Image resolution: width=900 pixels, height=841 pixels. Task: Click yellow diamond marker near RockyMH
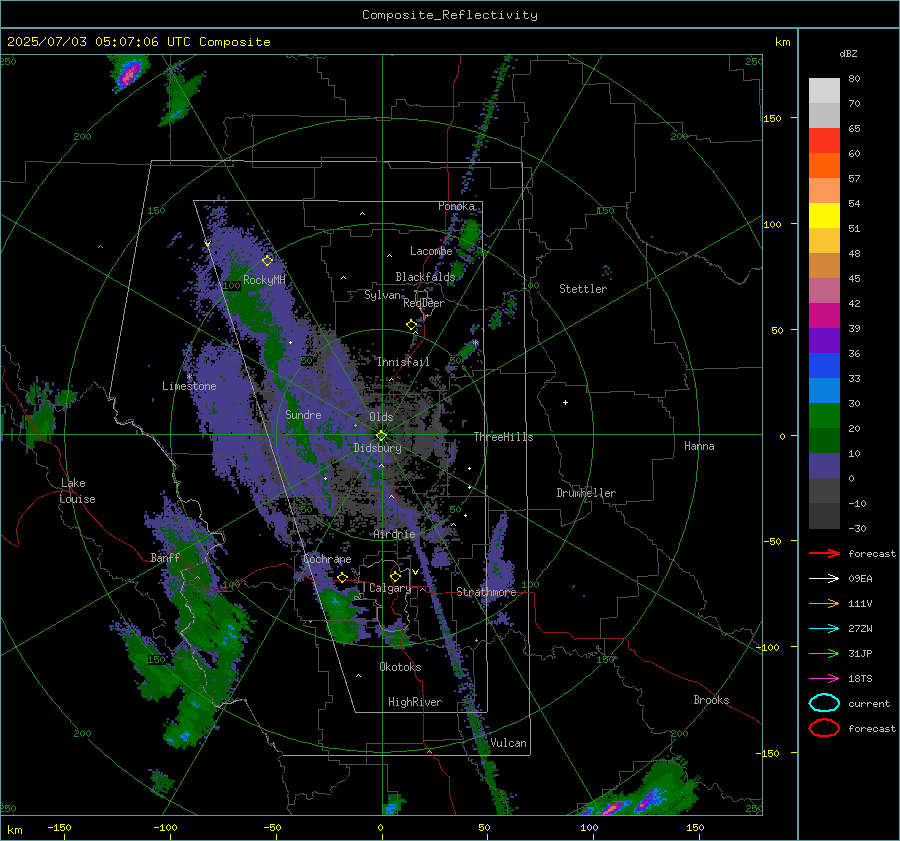[x=267, y=261]
